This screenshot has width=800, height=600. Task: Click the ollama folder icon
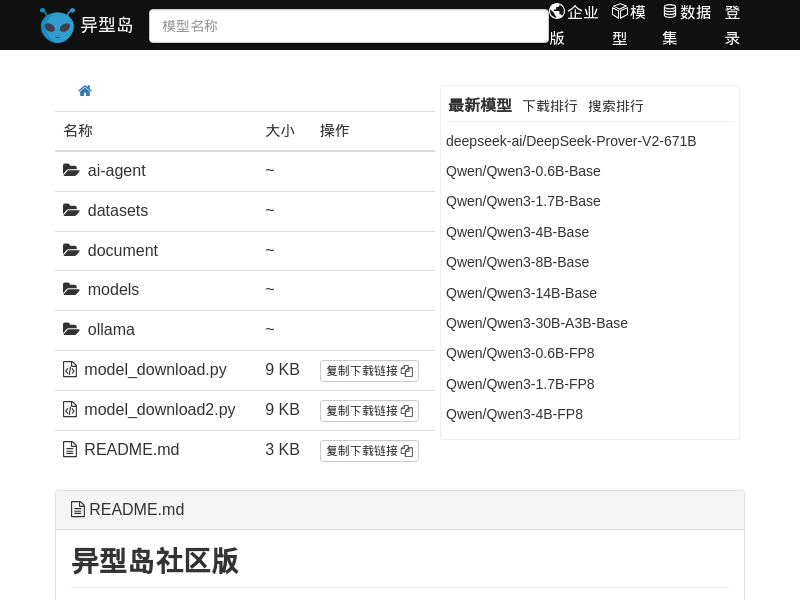click(x=71, y=330)
